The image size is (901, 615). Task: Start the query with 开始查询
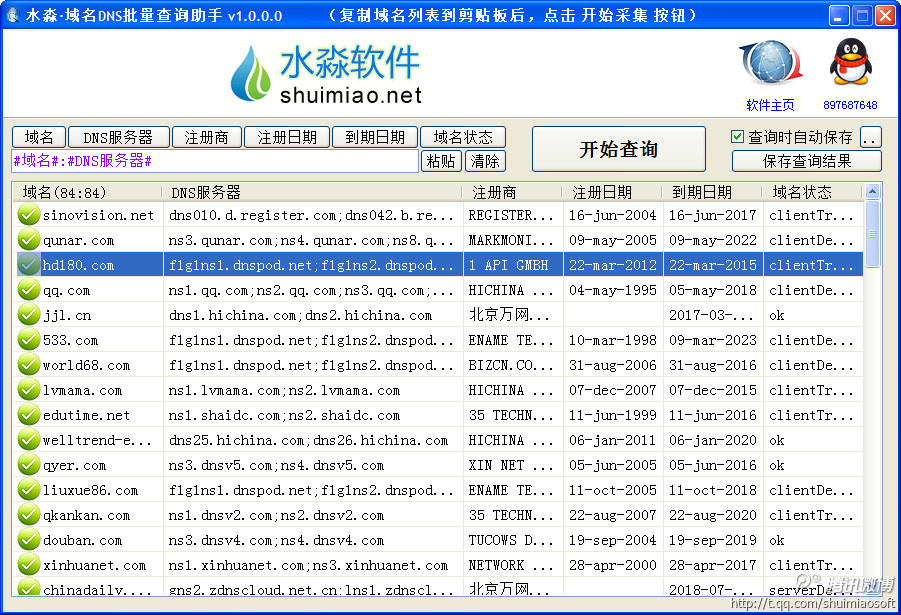[x=618, y=149]
